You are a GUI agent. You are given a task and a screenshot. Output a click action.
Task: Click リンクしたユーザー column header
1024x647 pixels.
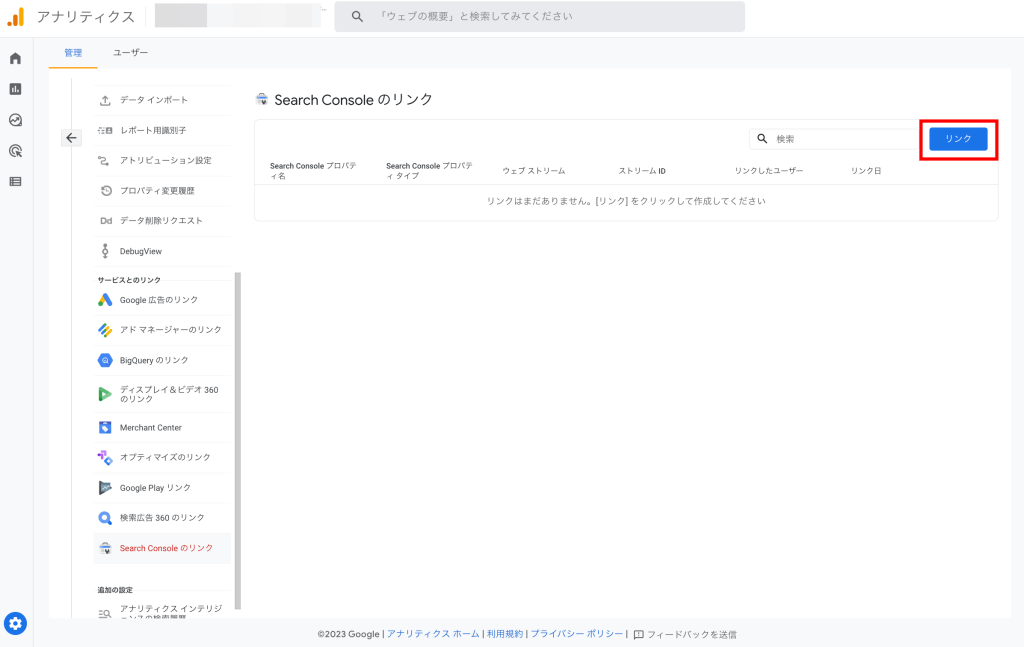pyautogui.click(x=769, y=171)
